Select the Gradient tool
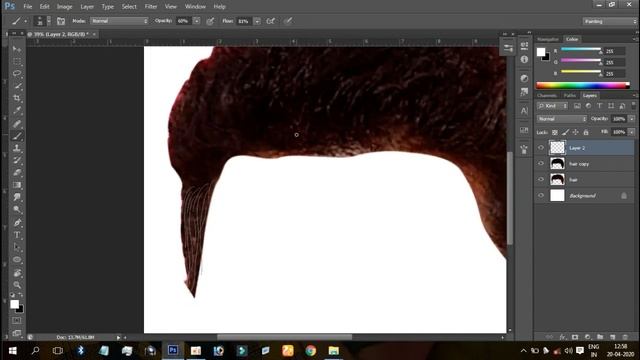This screenshot has height=360, width=640. pyautogui.click(x=17, y=185)
